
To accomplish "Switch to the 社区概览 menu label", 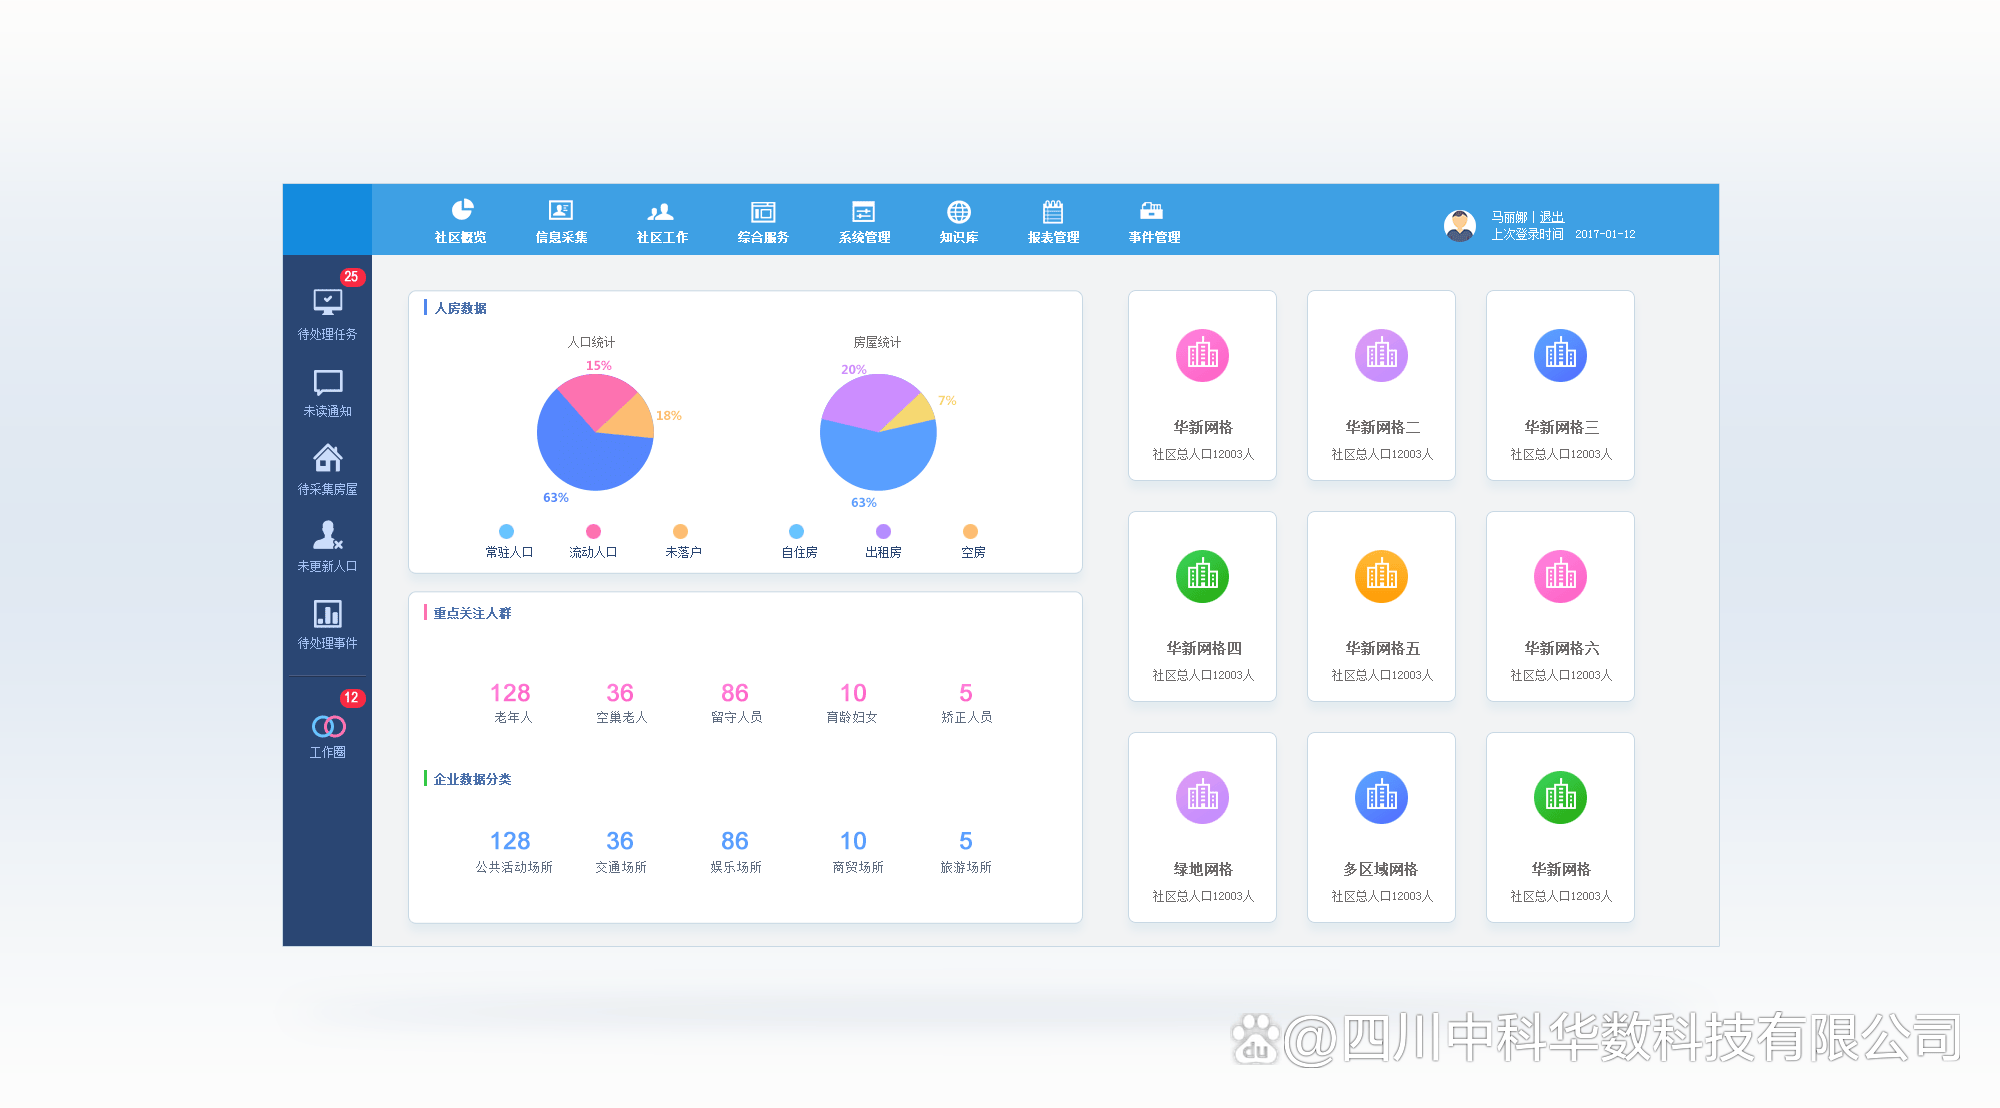I will point(461,237).
